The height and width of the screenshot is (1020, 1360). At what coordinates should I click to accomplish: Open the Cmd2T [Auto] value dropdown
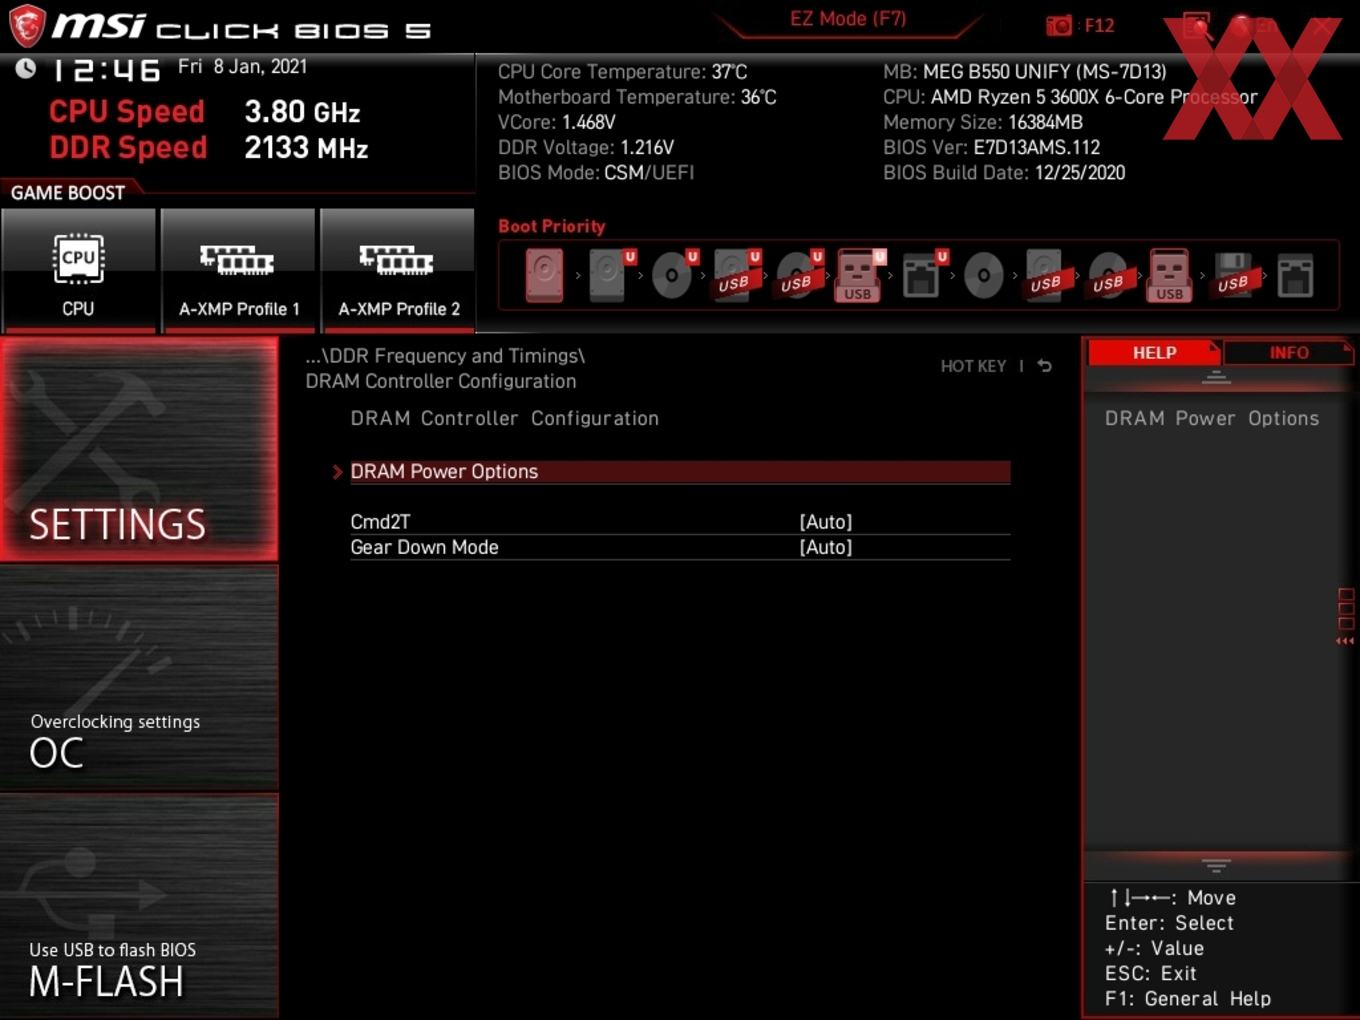pos(826,522)
